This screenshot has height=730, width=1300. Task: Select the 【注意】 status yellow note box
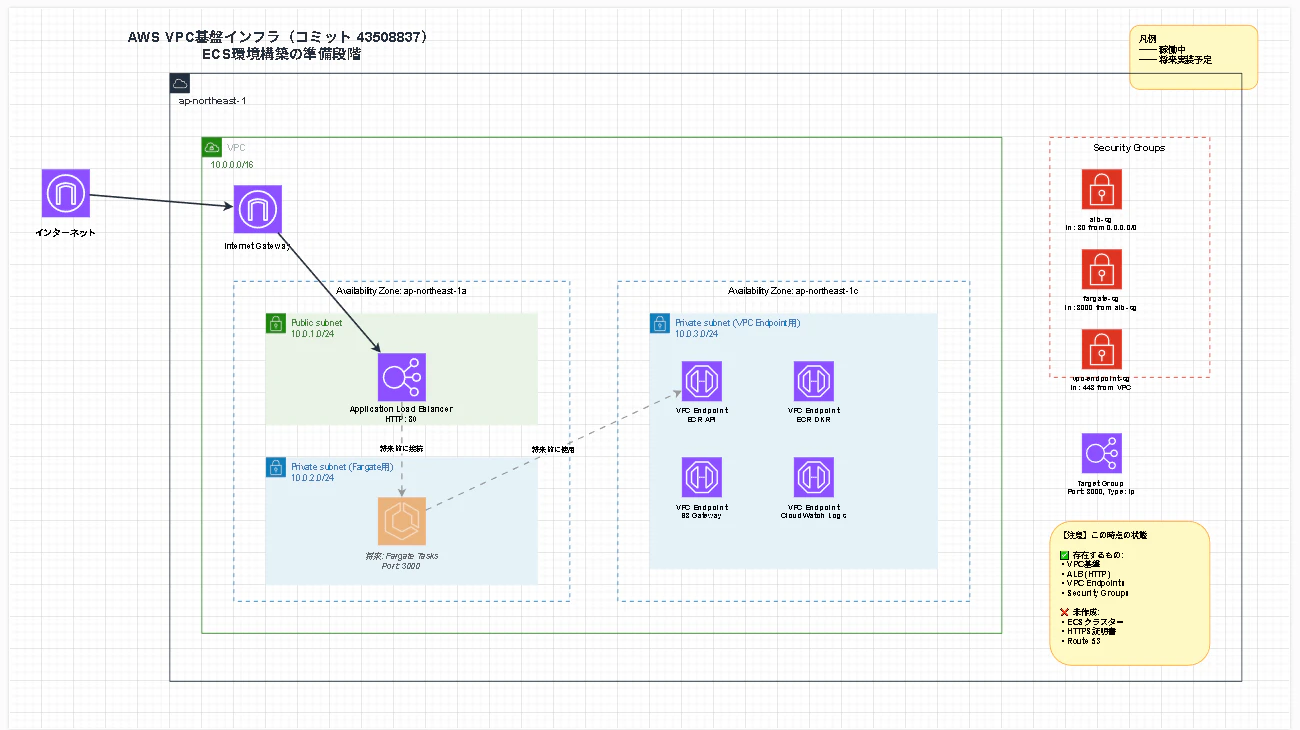pos(1130,592)
